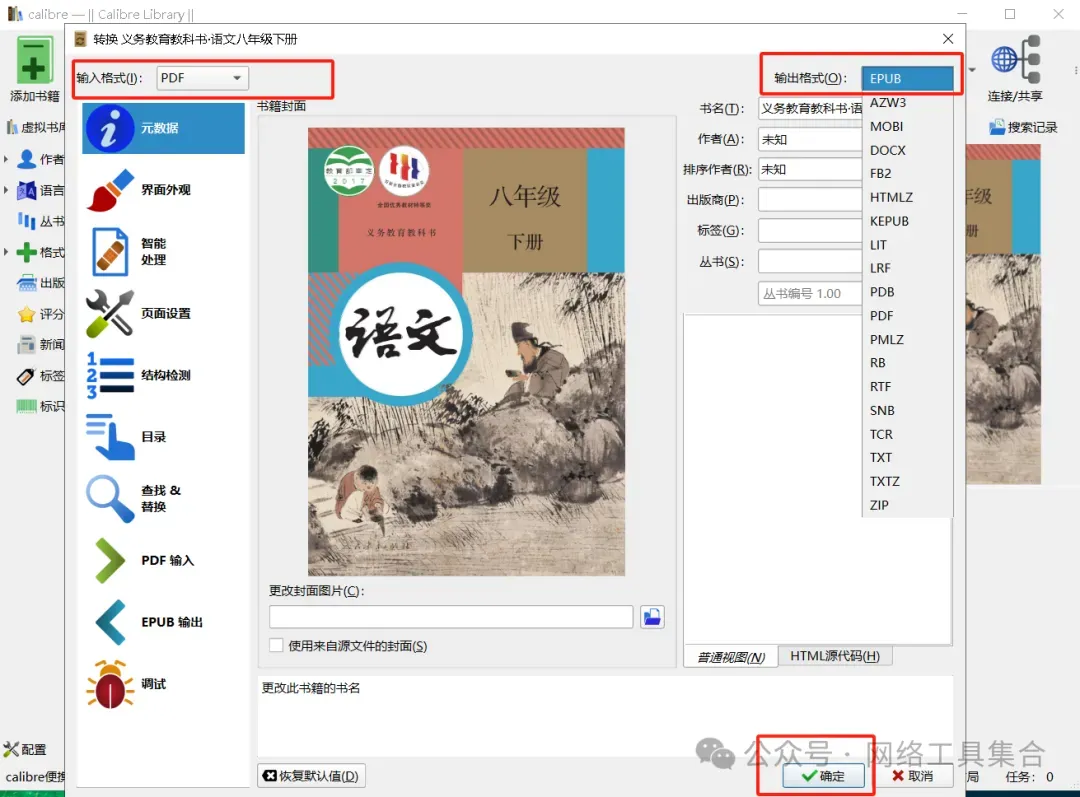Select TXT output format
1080x797 pixels.
point(907,457)
